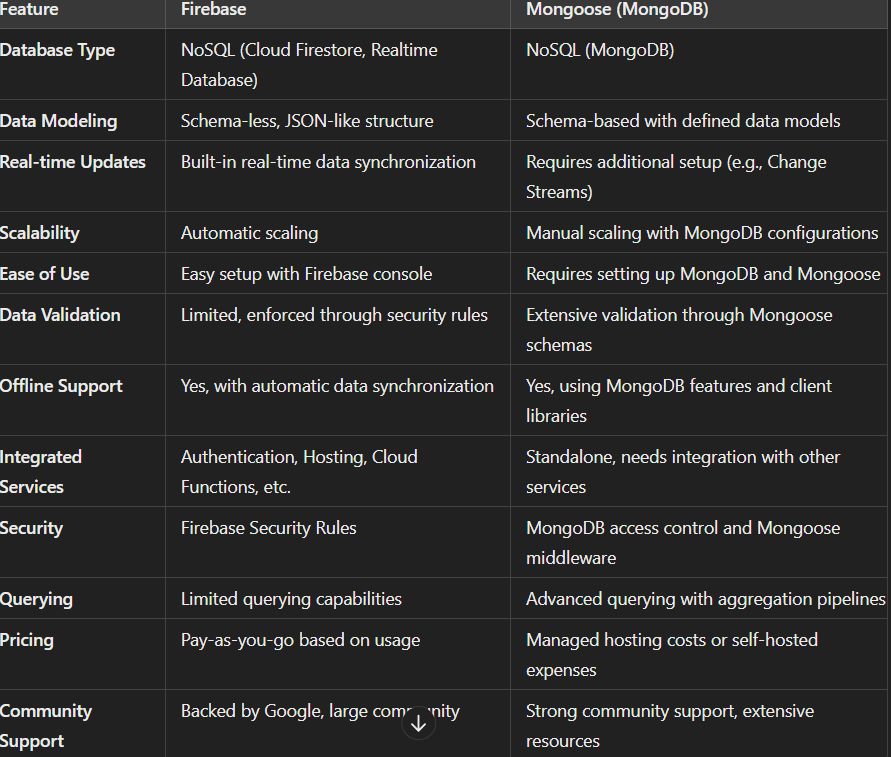891x757 pixels.
Task: Select the Community Support row label
Action: point(45,726)
